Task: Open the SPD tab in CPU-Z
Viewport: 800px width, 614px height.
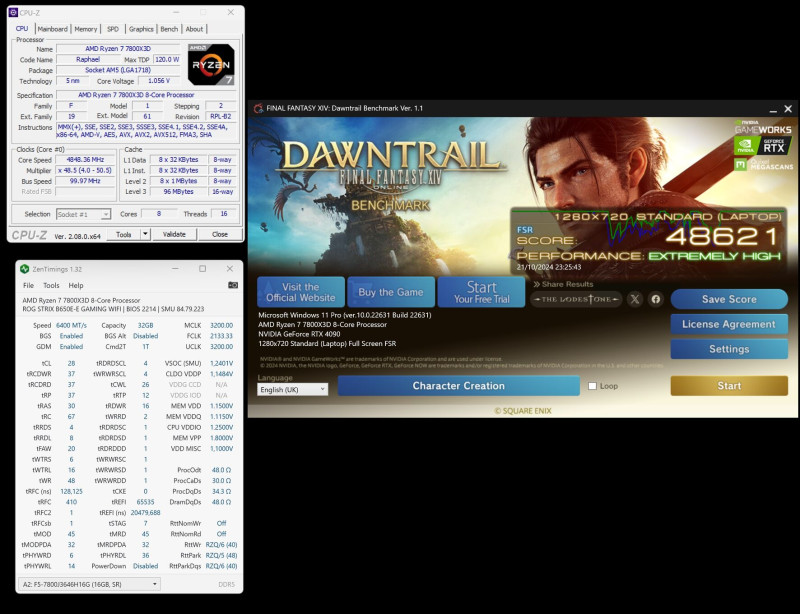Action: (x=113, y=29)
